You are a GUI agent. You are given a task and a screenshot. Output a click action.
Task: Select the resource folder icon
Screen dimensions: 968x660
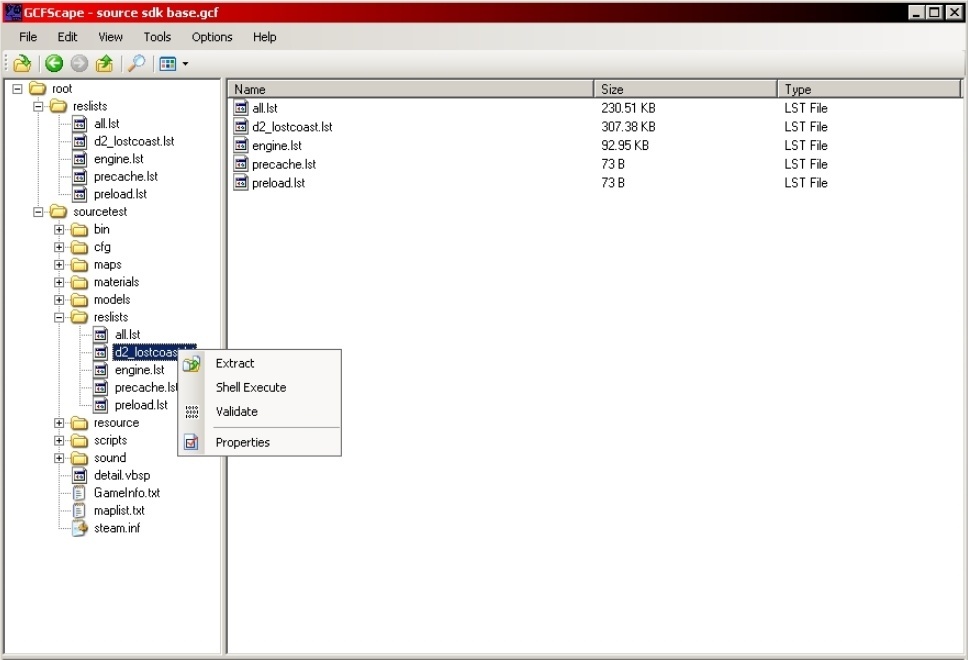click(x=80, y=423)
